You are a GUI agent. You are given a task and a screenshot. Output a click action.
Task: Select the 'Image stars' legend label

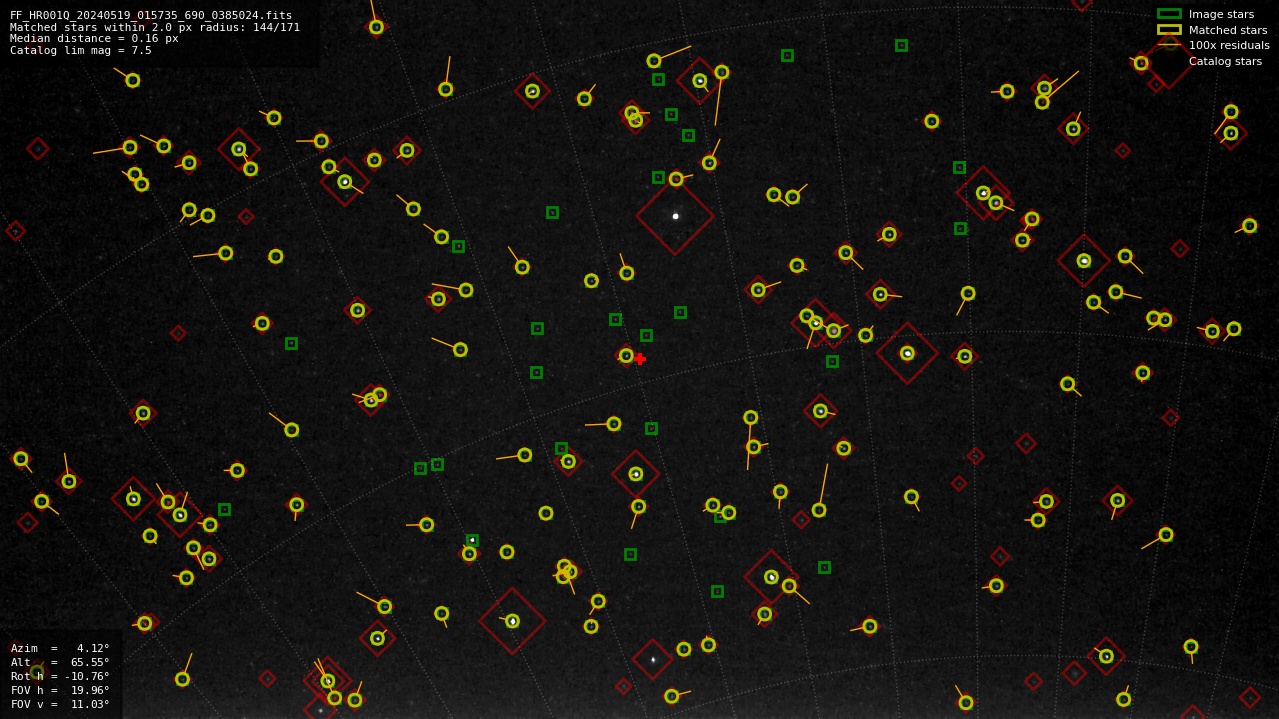pyautogui.click(x=1221, y=14)
